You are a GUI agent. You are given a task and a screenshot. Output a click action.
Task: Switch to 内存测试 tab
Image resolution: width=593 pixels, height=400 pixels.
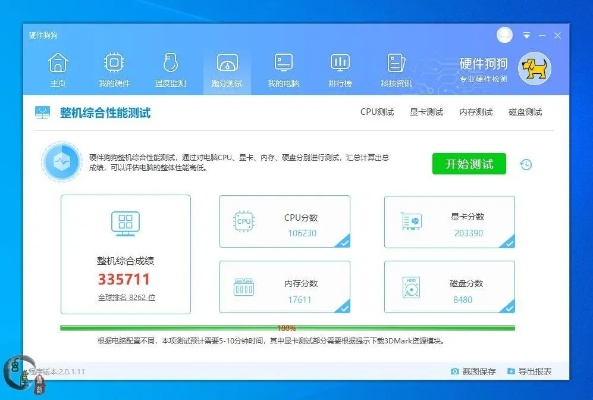(476, 112)
